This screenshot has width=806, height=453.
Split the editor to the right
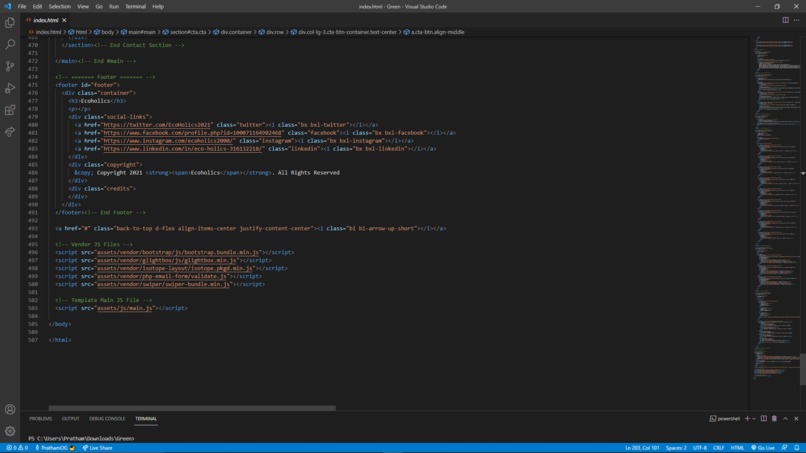(x=785, y=20)
